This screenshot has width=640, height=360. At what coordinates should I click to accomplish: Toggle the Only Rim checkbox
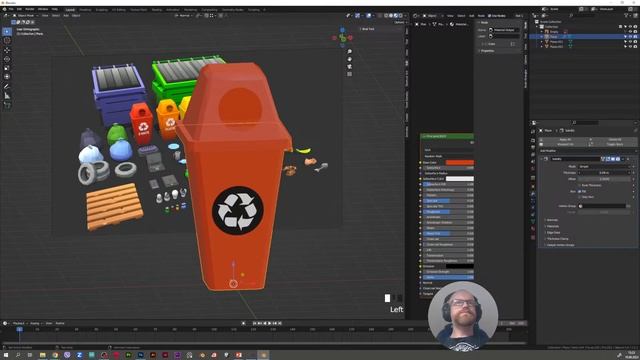580,197
